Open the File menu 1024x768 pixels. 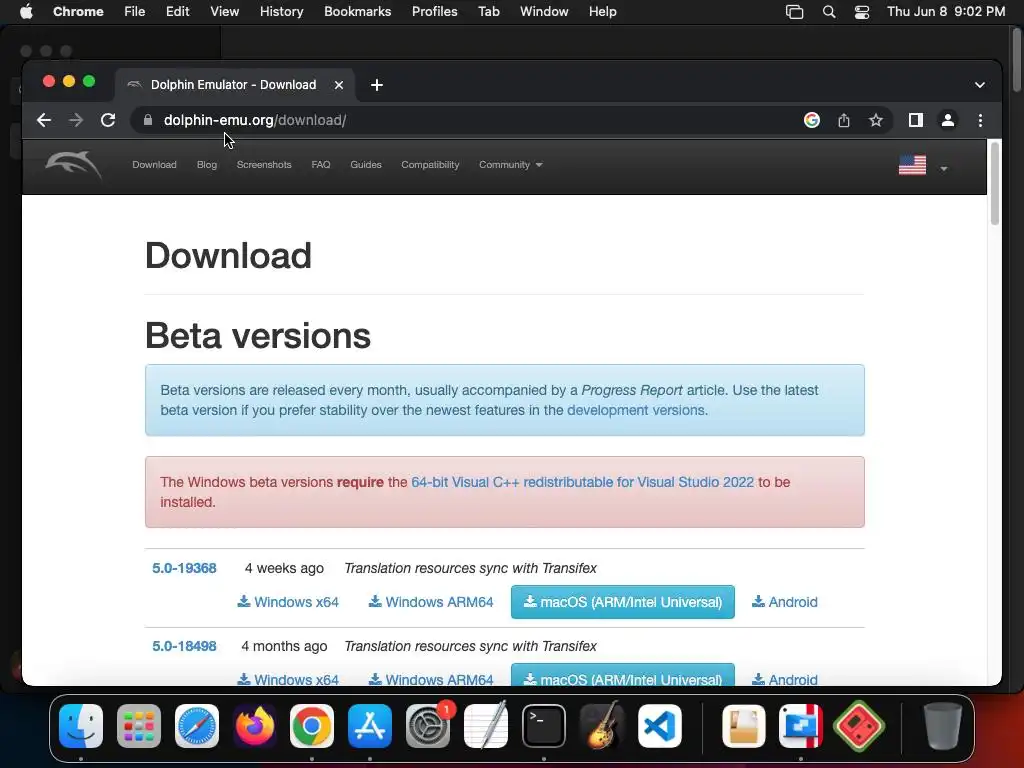(x=135, y=12)
